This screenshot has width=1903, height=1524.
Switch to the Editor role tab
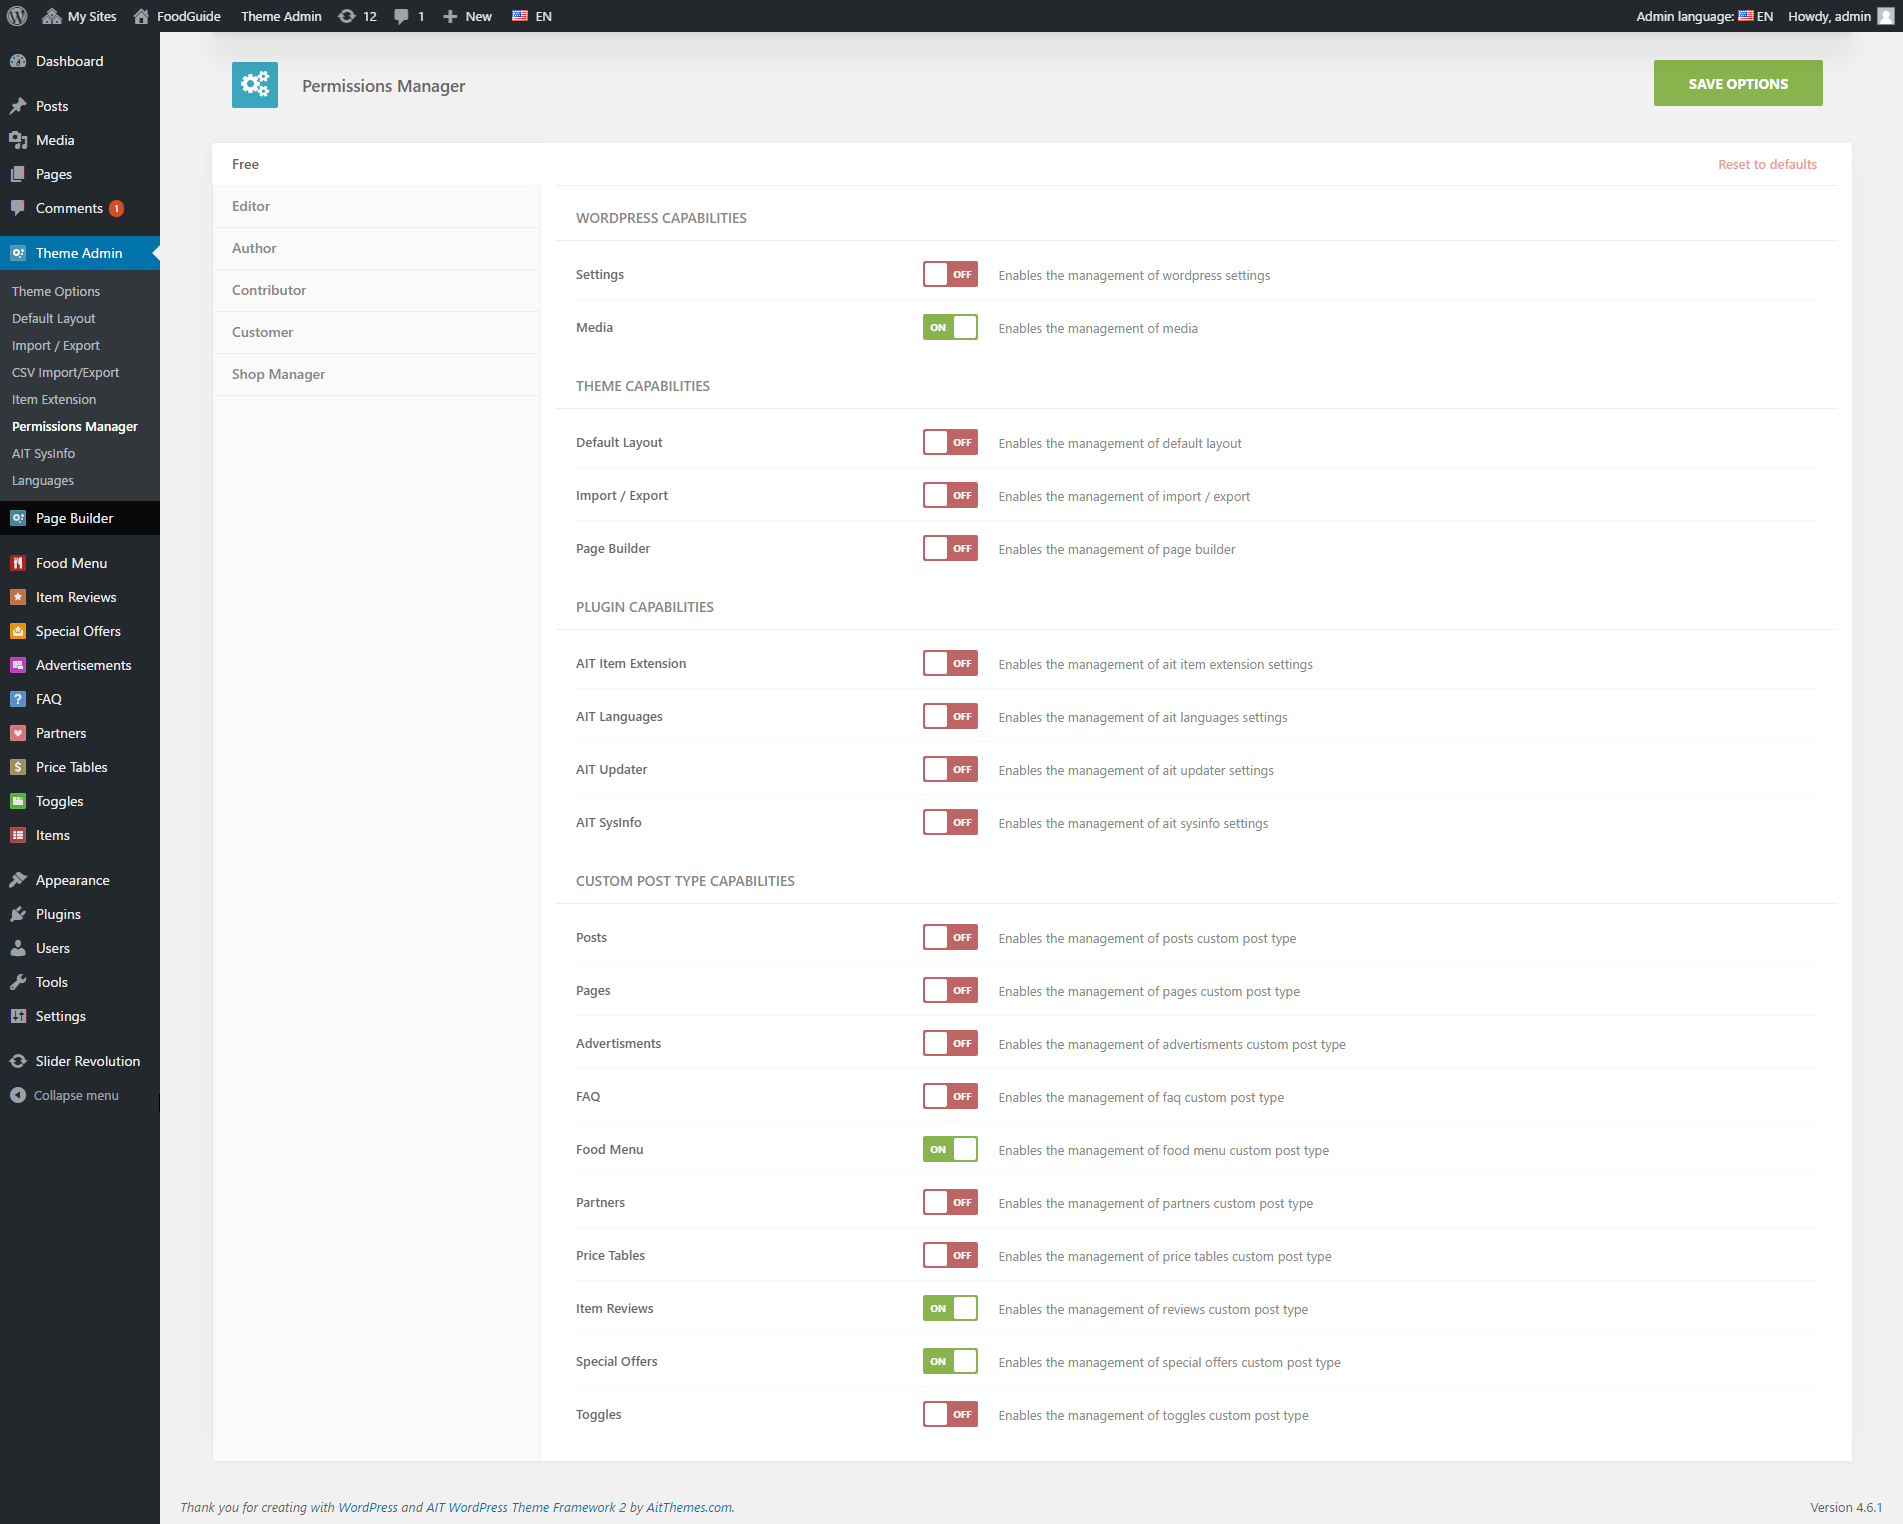point(251,206)
